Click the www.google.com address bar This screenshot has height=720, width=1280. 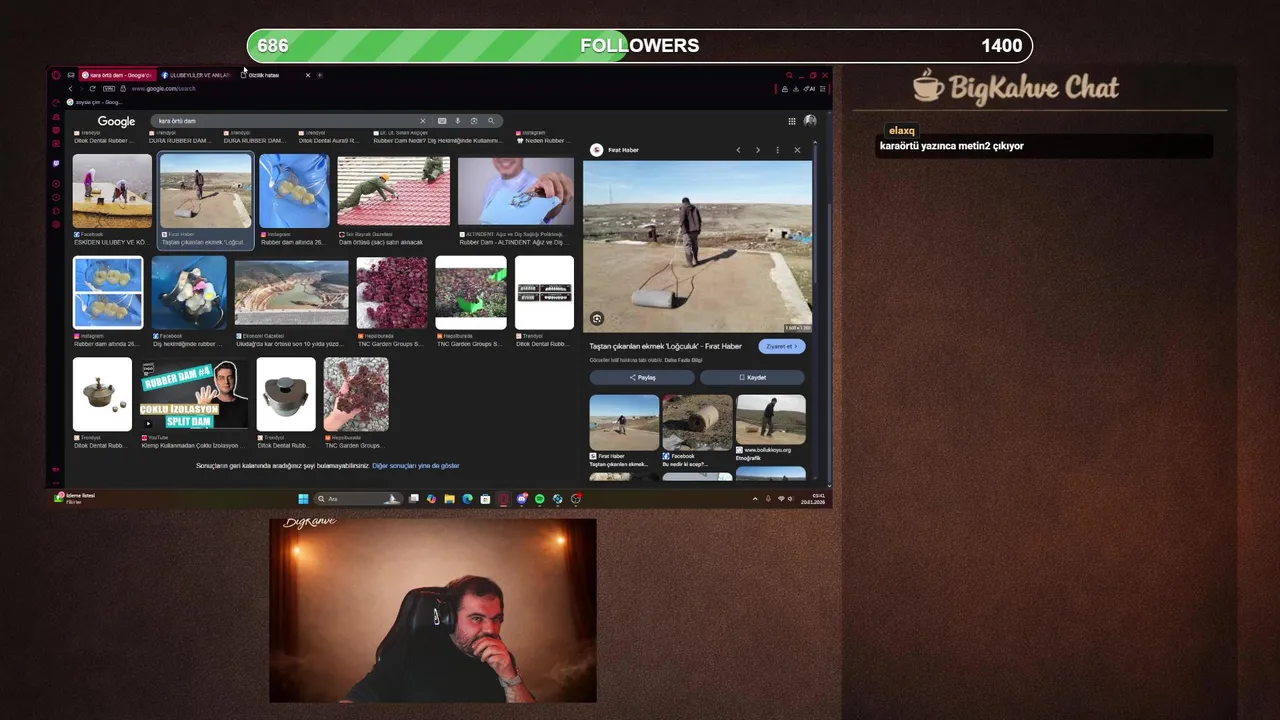tap(164, 88)
